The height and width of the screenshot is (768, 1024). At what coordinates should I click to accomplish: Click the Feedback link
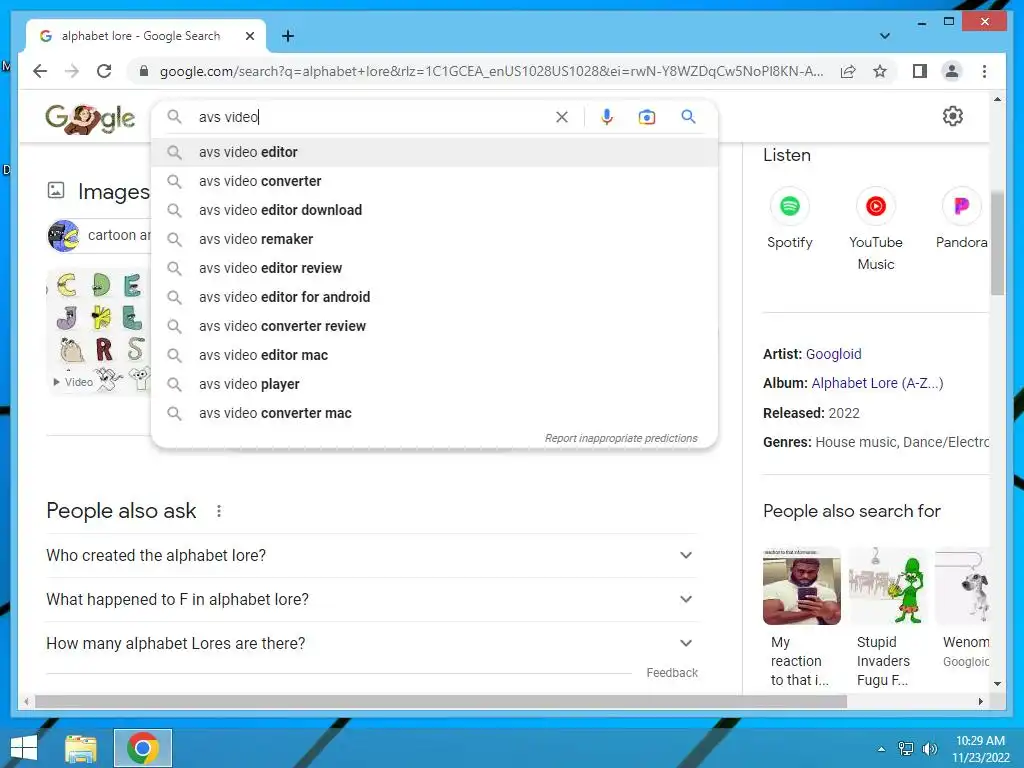pyautogui.click(x=672, y=673)
